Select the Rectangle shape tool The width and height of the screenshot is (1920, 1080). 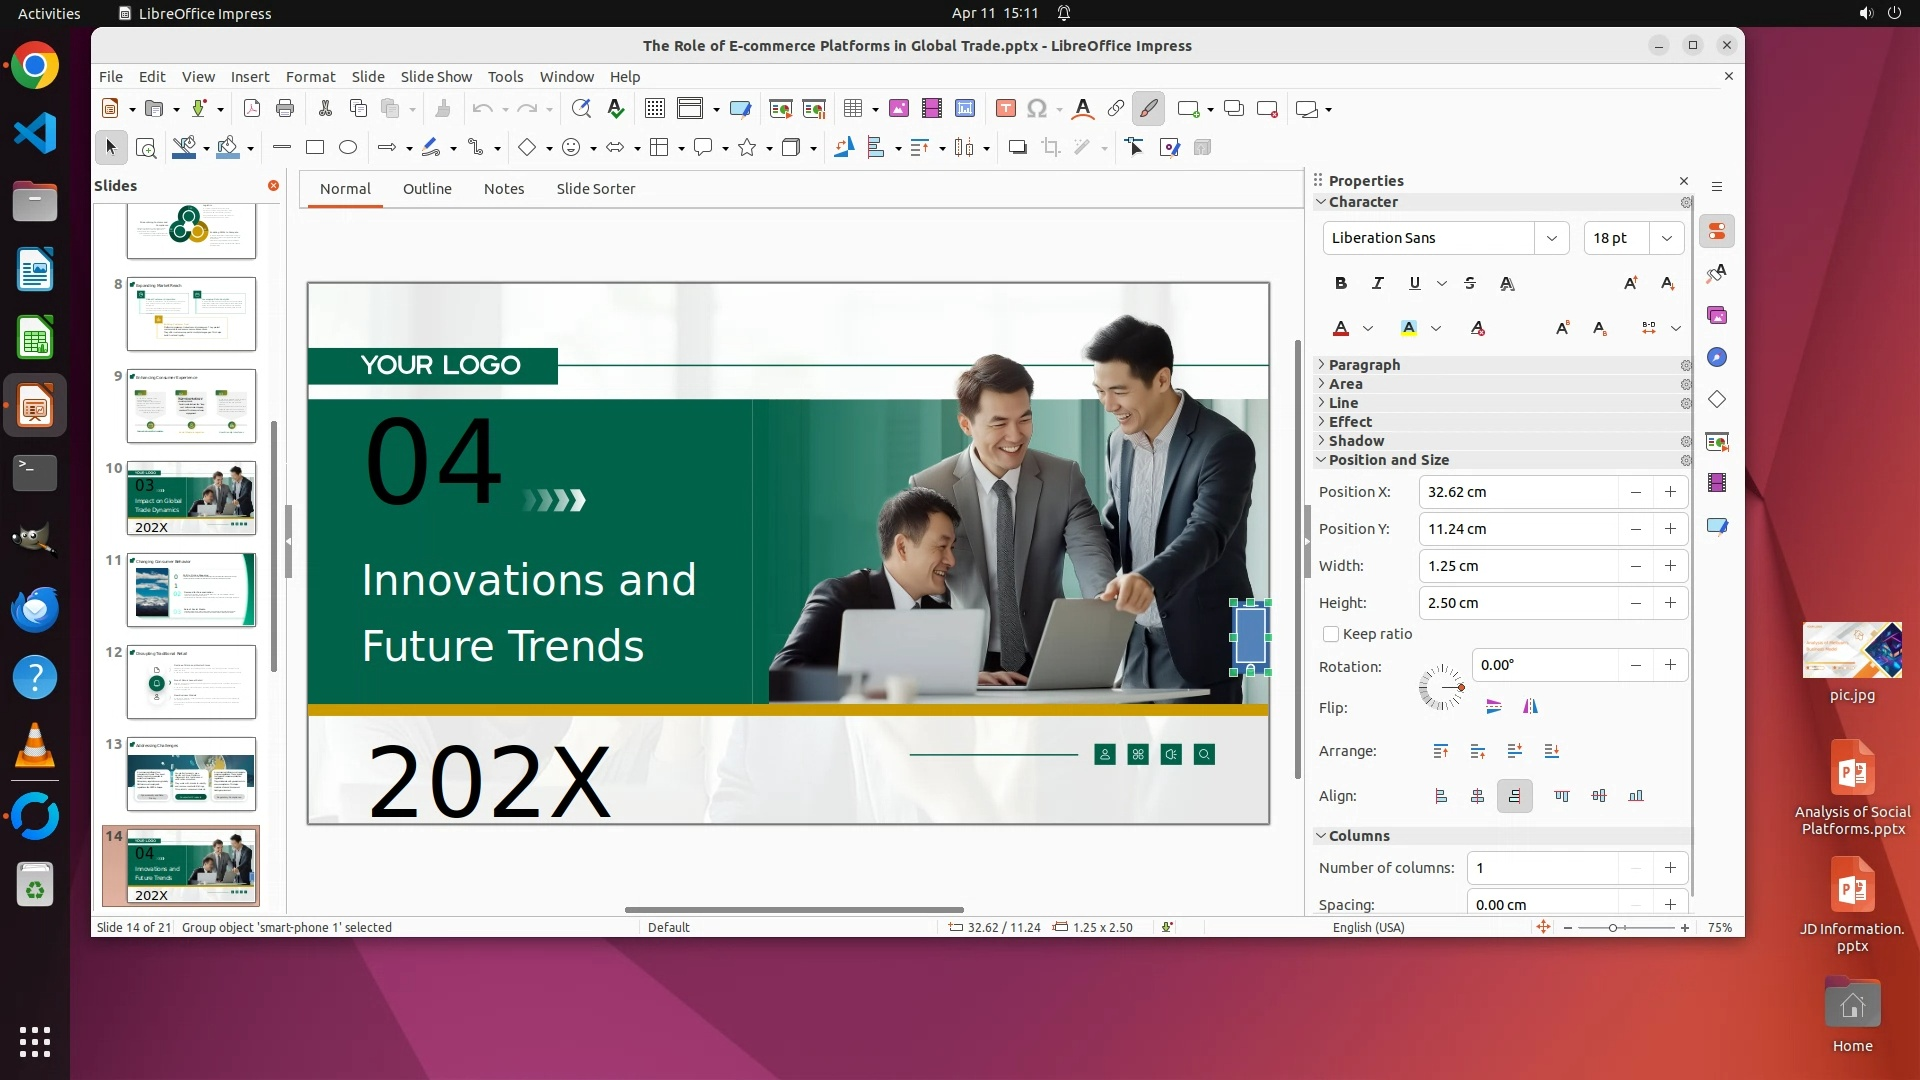[315, 148]
